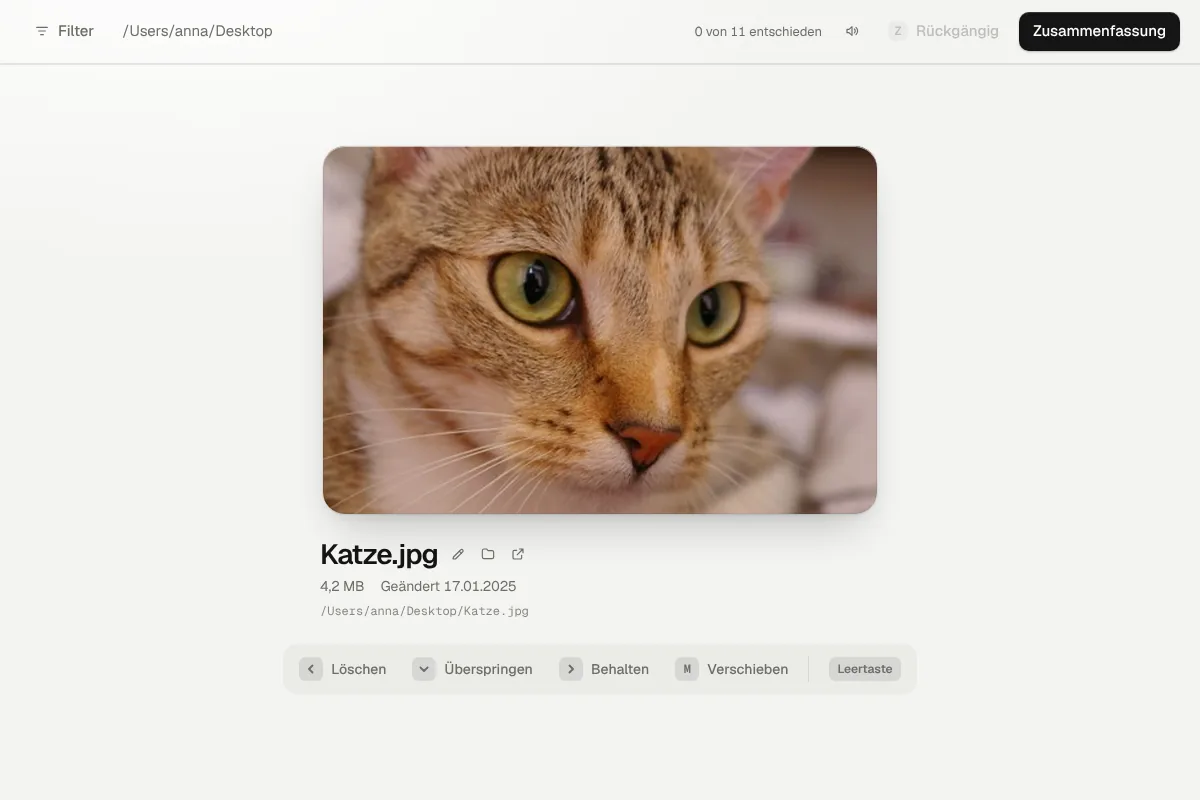The width and height of the screenshot is (1200, 800).
Task: Click the Z keycap beside Rückgängig
Action: 898,31
